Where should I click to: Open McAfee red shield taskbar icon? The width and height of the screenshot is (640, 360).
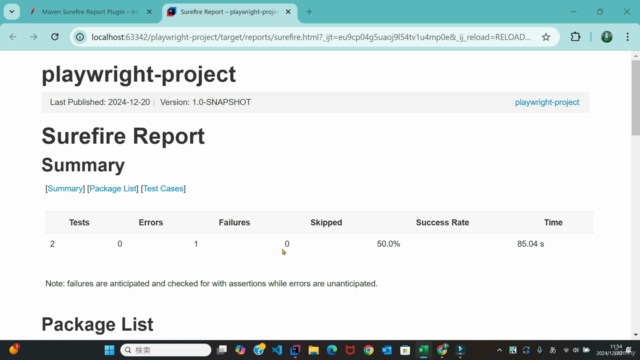coord(350,350)
